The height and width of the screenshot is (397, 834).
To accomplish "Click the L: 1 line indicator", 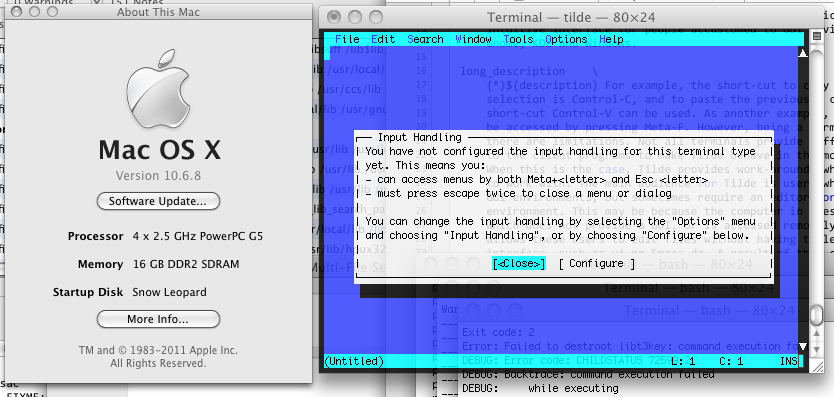I will tap(683, 361).
